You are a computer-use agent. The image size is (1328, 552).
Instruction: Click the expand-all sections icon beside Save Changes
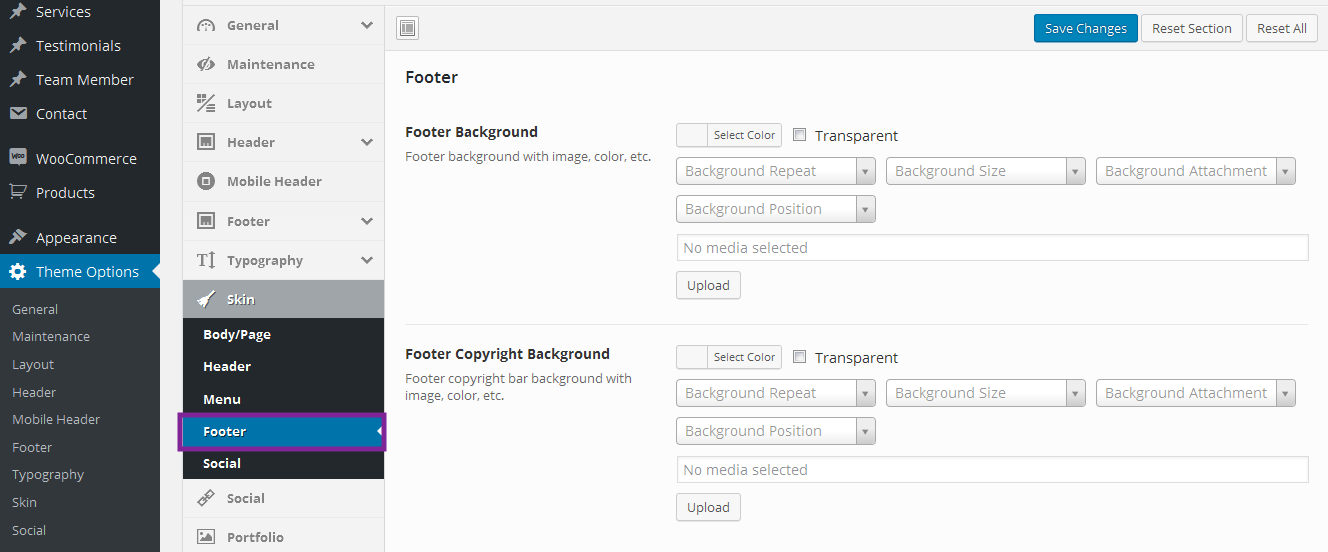click(408, 28)
